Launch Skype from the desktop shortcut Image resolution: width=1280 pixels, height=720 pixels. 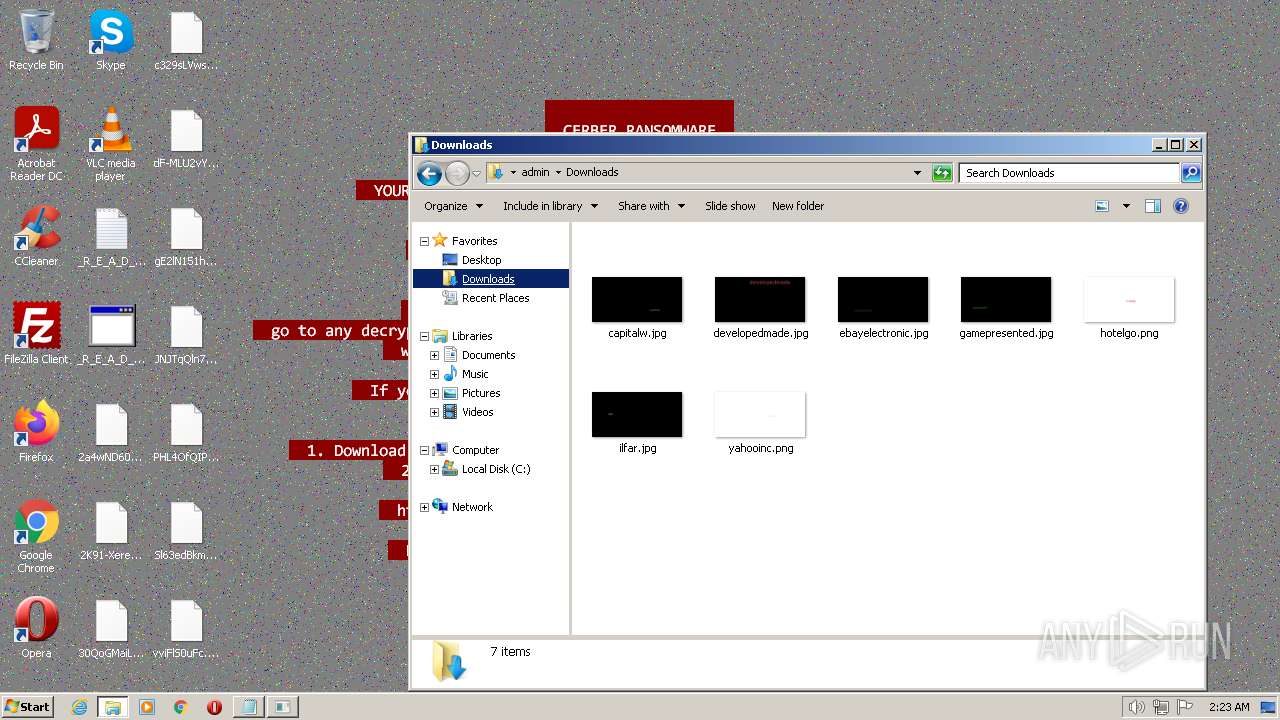point(111,41)
